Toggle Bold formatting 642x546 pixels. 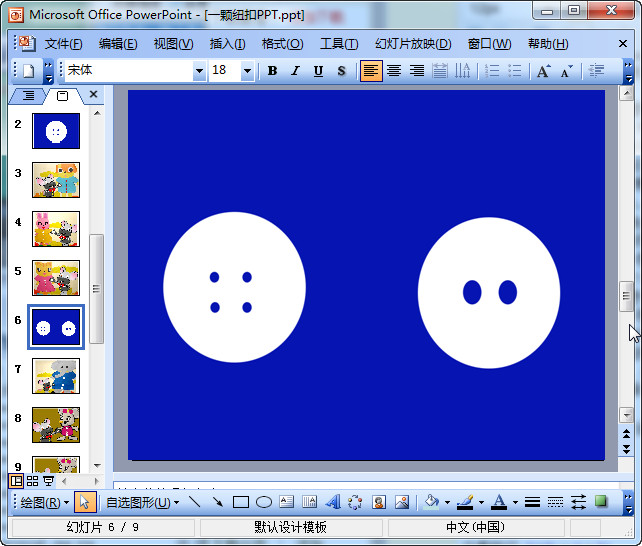click(x=272, y=71)
